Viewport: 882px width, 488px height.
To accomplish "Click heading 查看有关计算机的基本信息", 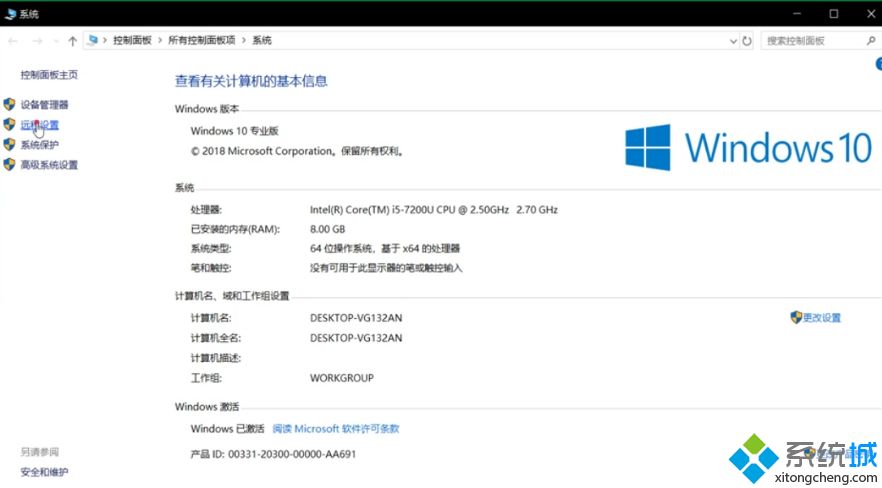I will pos(251,82).
